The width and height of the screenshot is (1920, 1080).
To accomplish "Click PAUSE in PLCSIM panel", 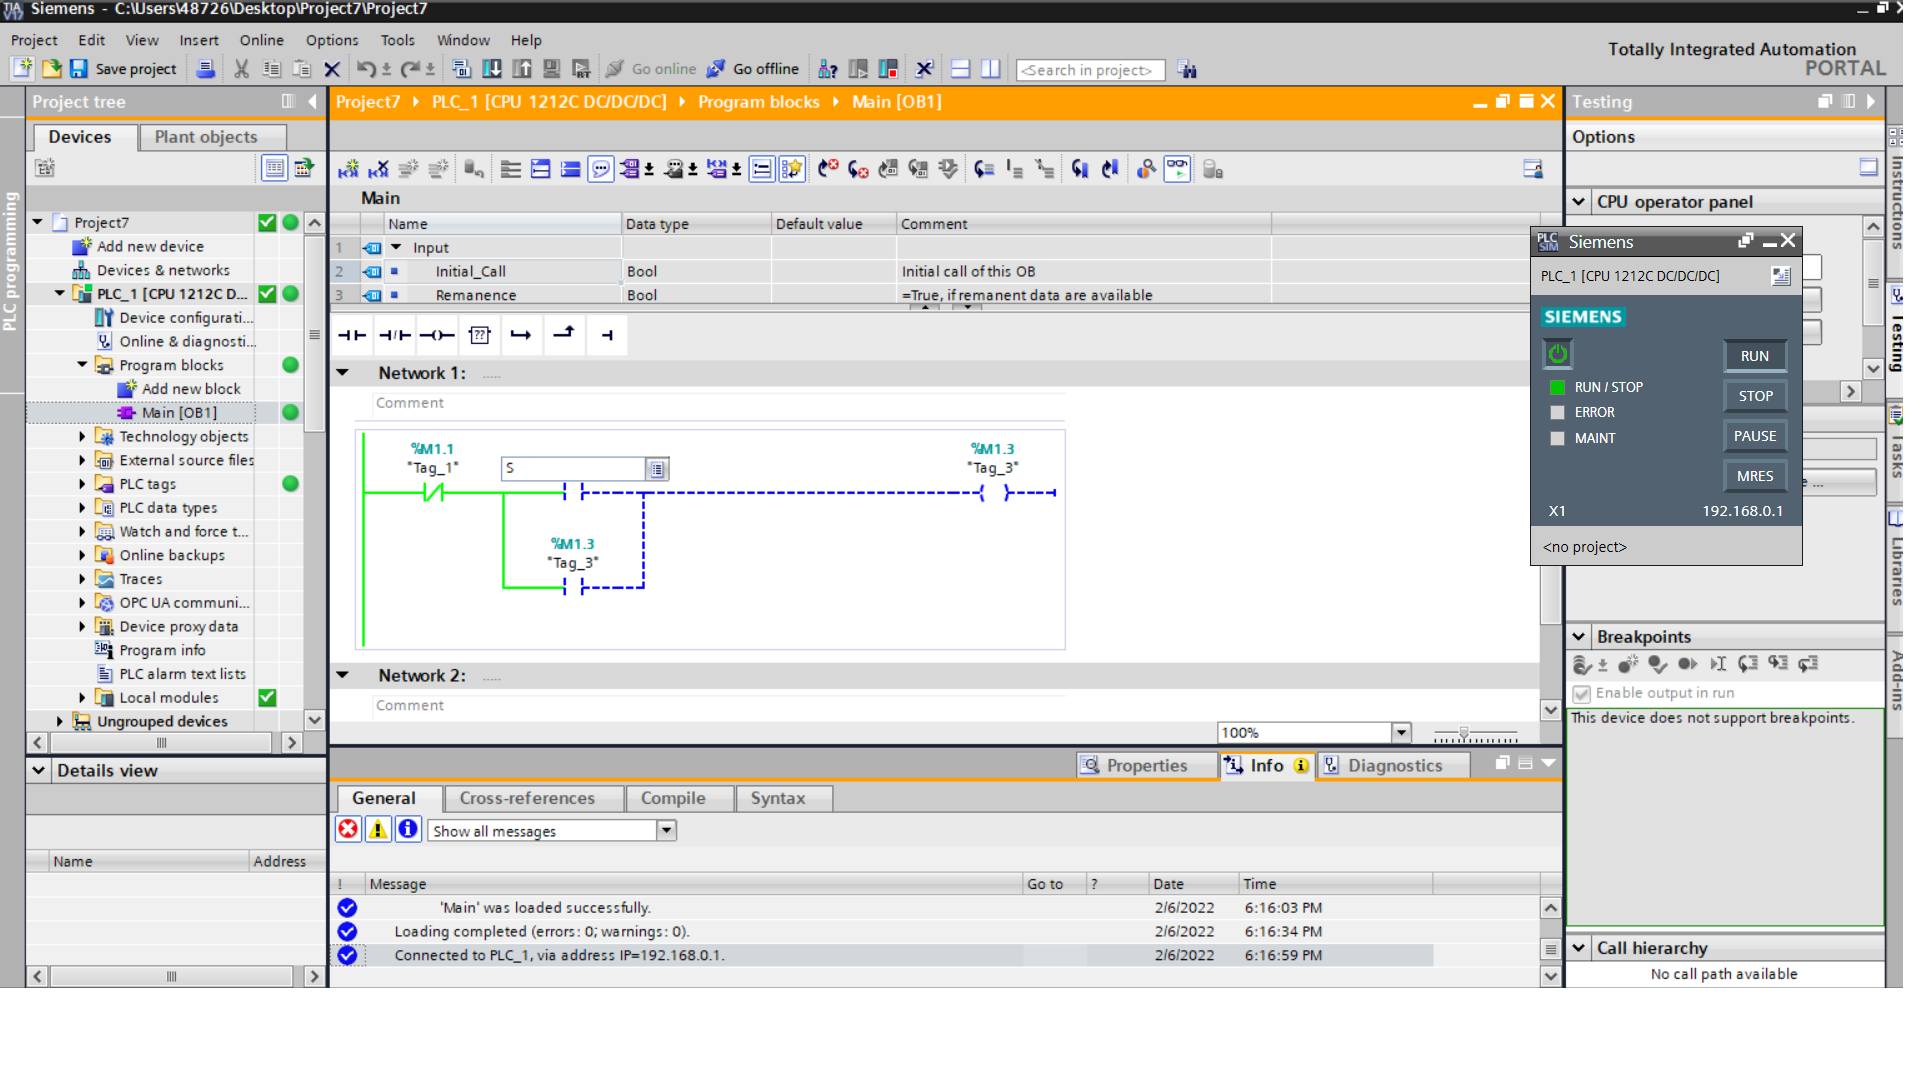I will click(1754, 436).
